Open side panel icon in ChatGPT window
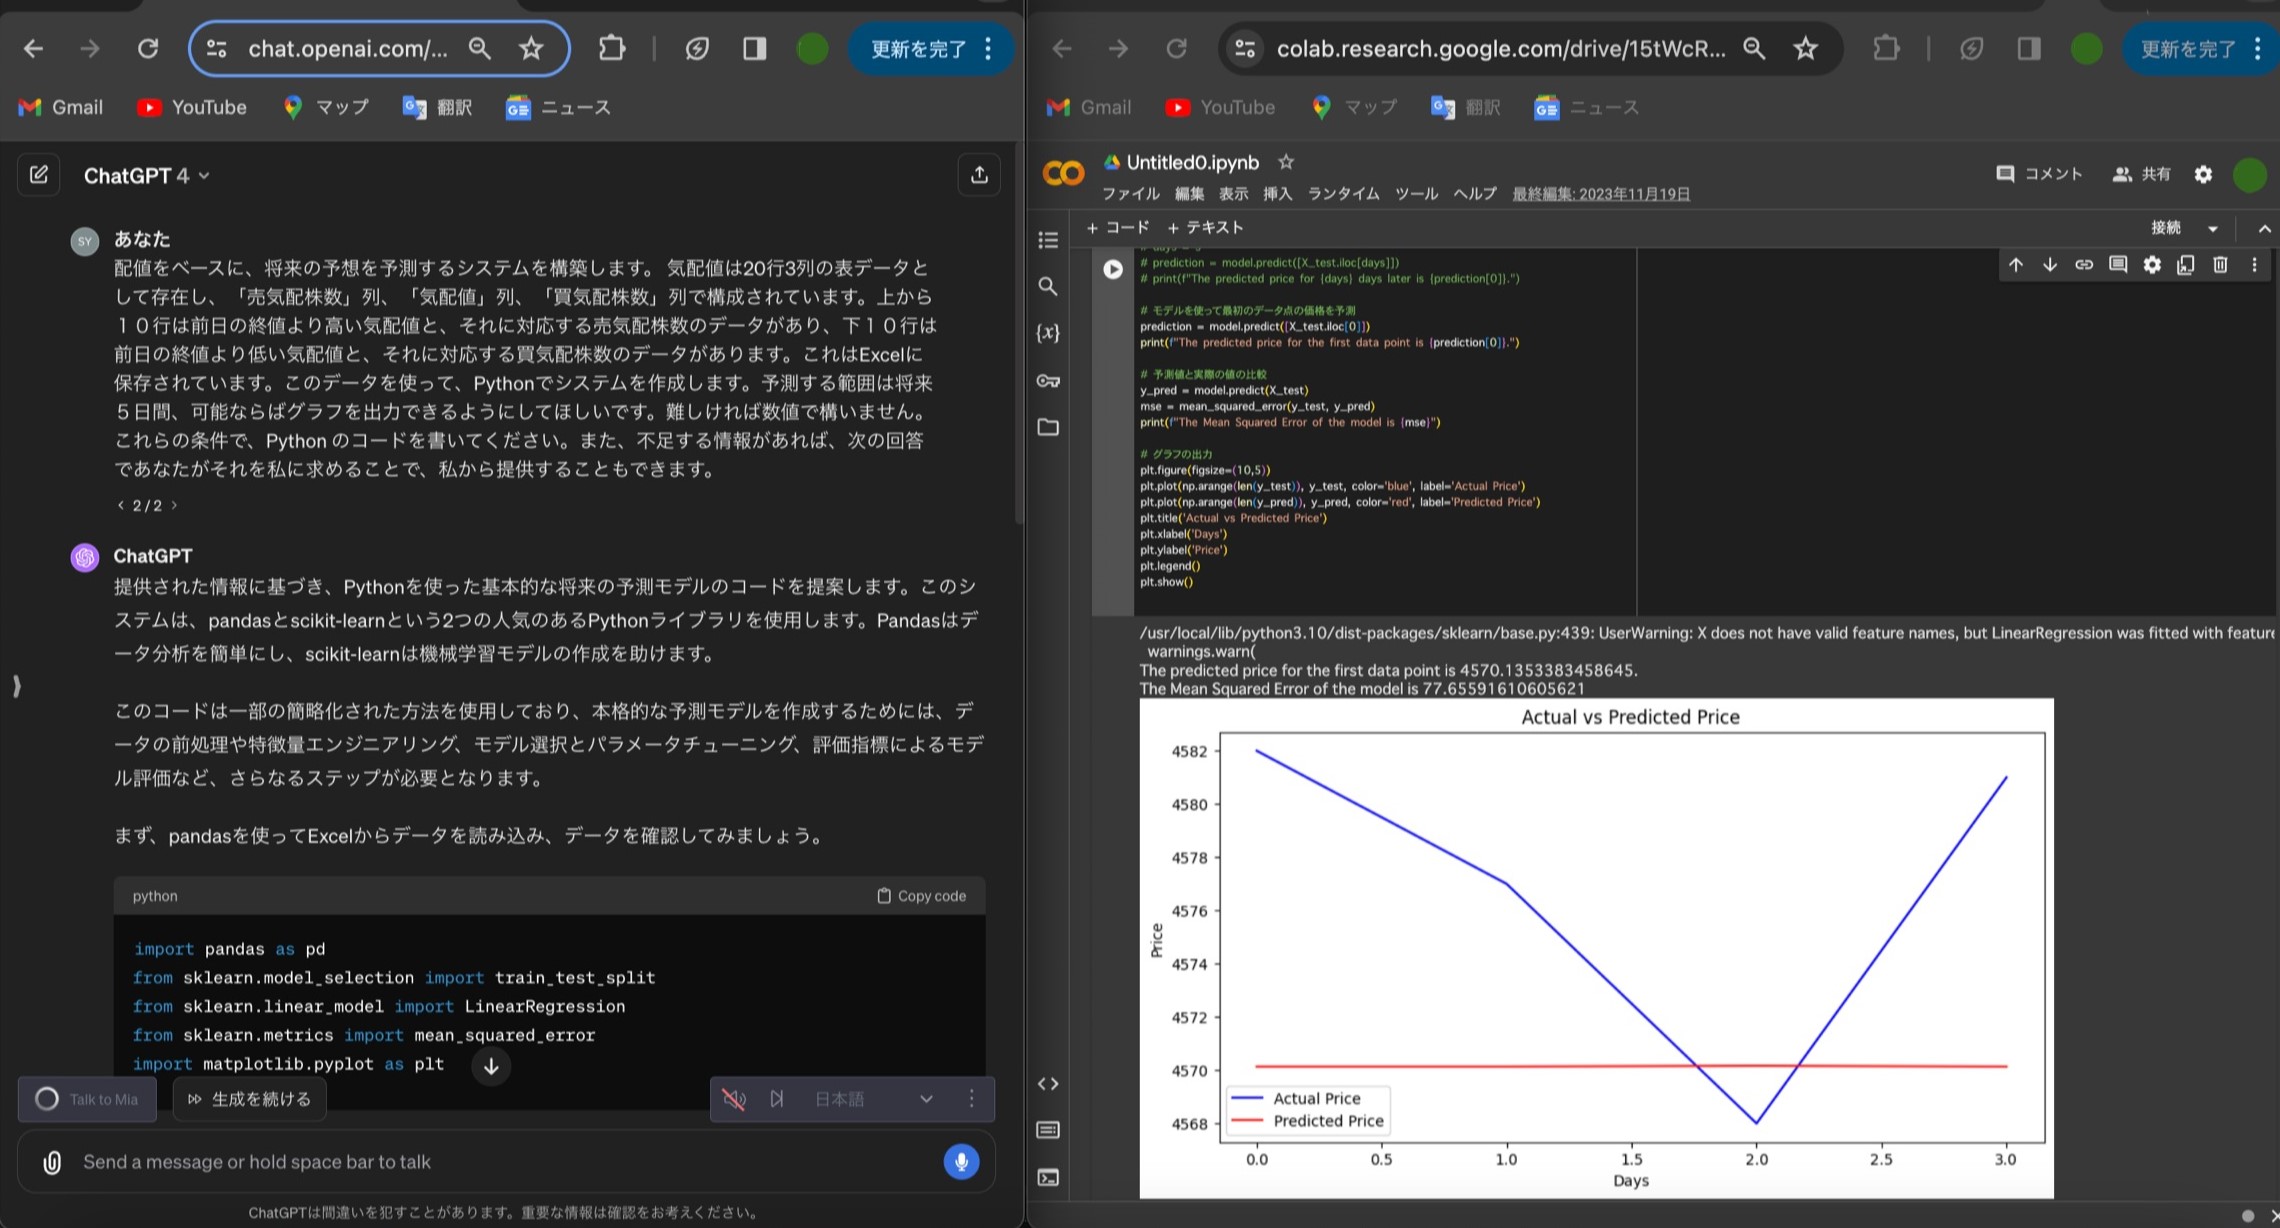The image size is (2280, 1228). (x=754, y=48)
